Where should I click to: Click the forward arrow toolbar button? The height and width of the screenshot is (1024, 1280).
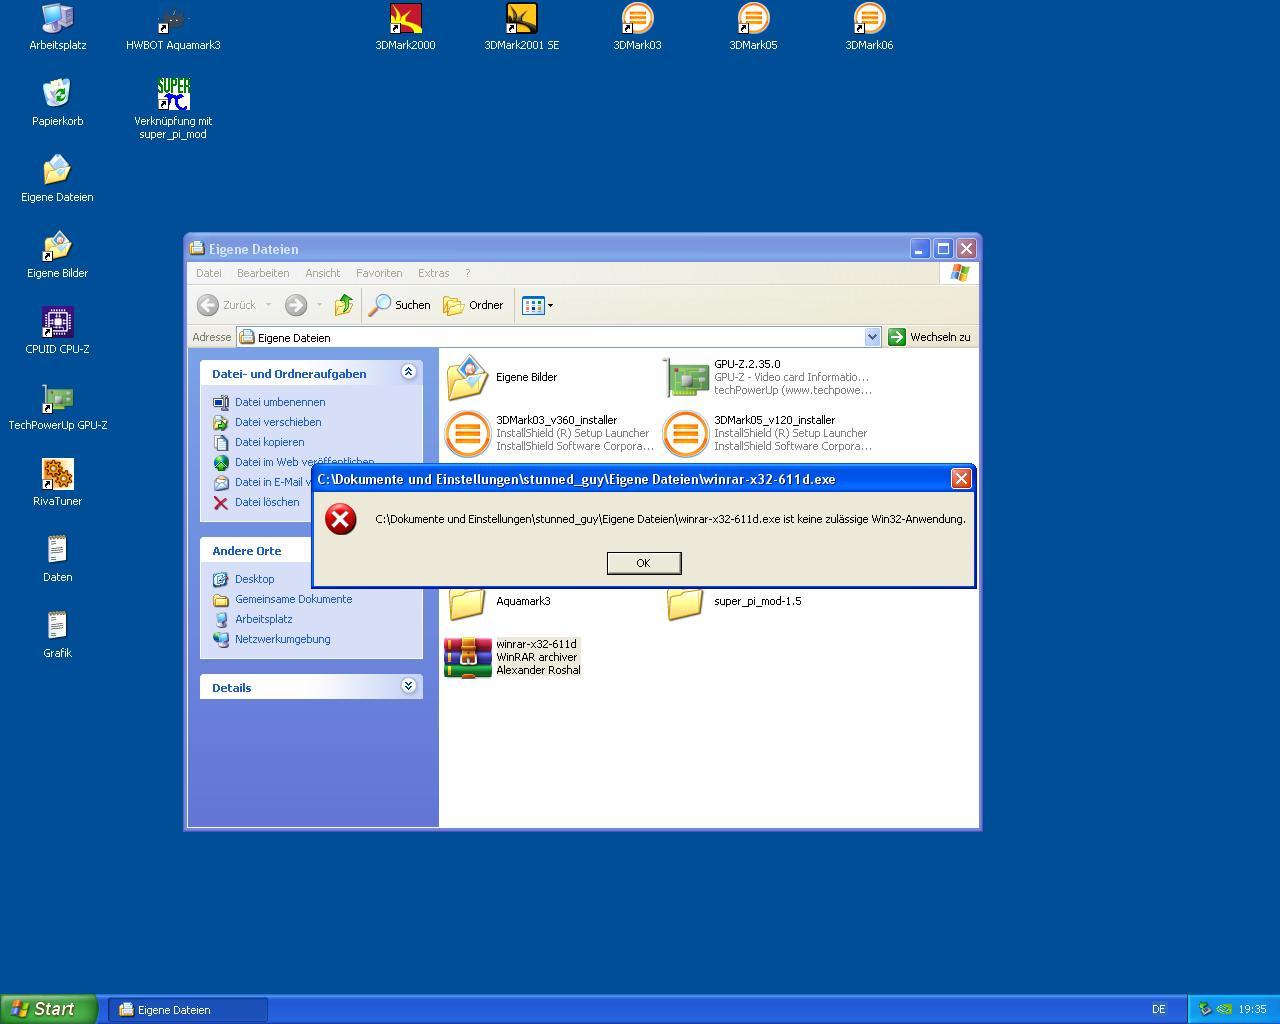click(x=295, y=305)
